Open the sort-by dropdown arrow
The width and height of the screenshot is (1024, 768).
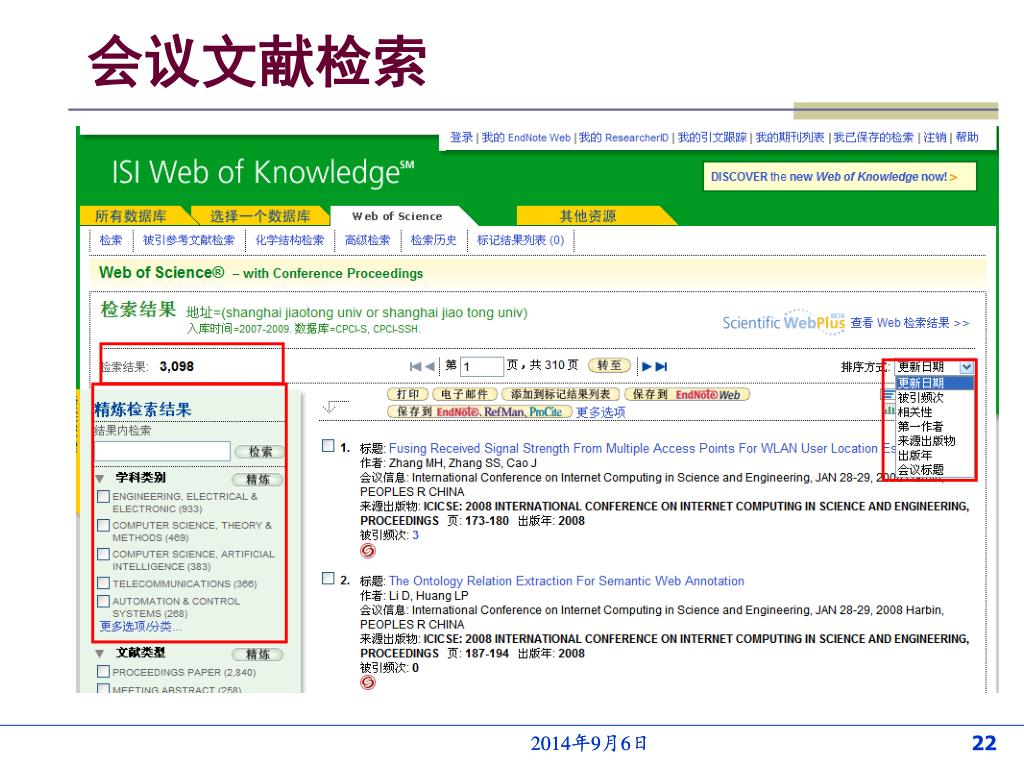[x=966, y=367]
